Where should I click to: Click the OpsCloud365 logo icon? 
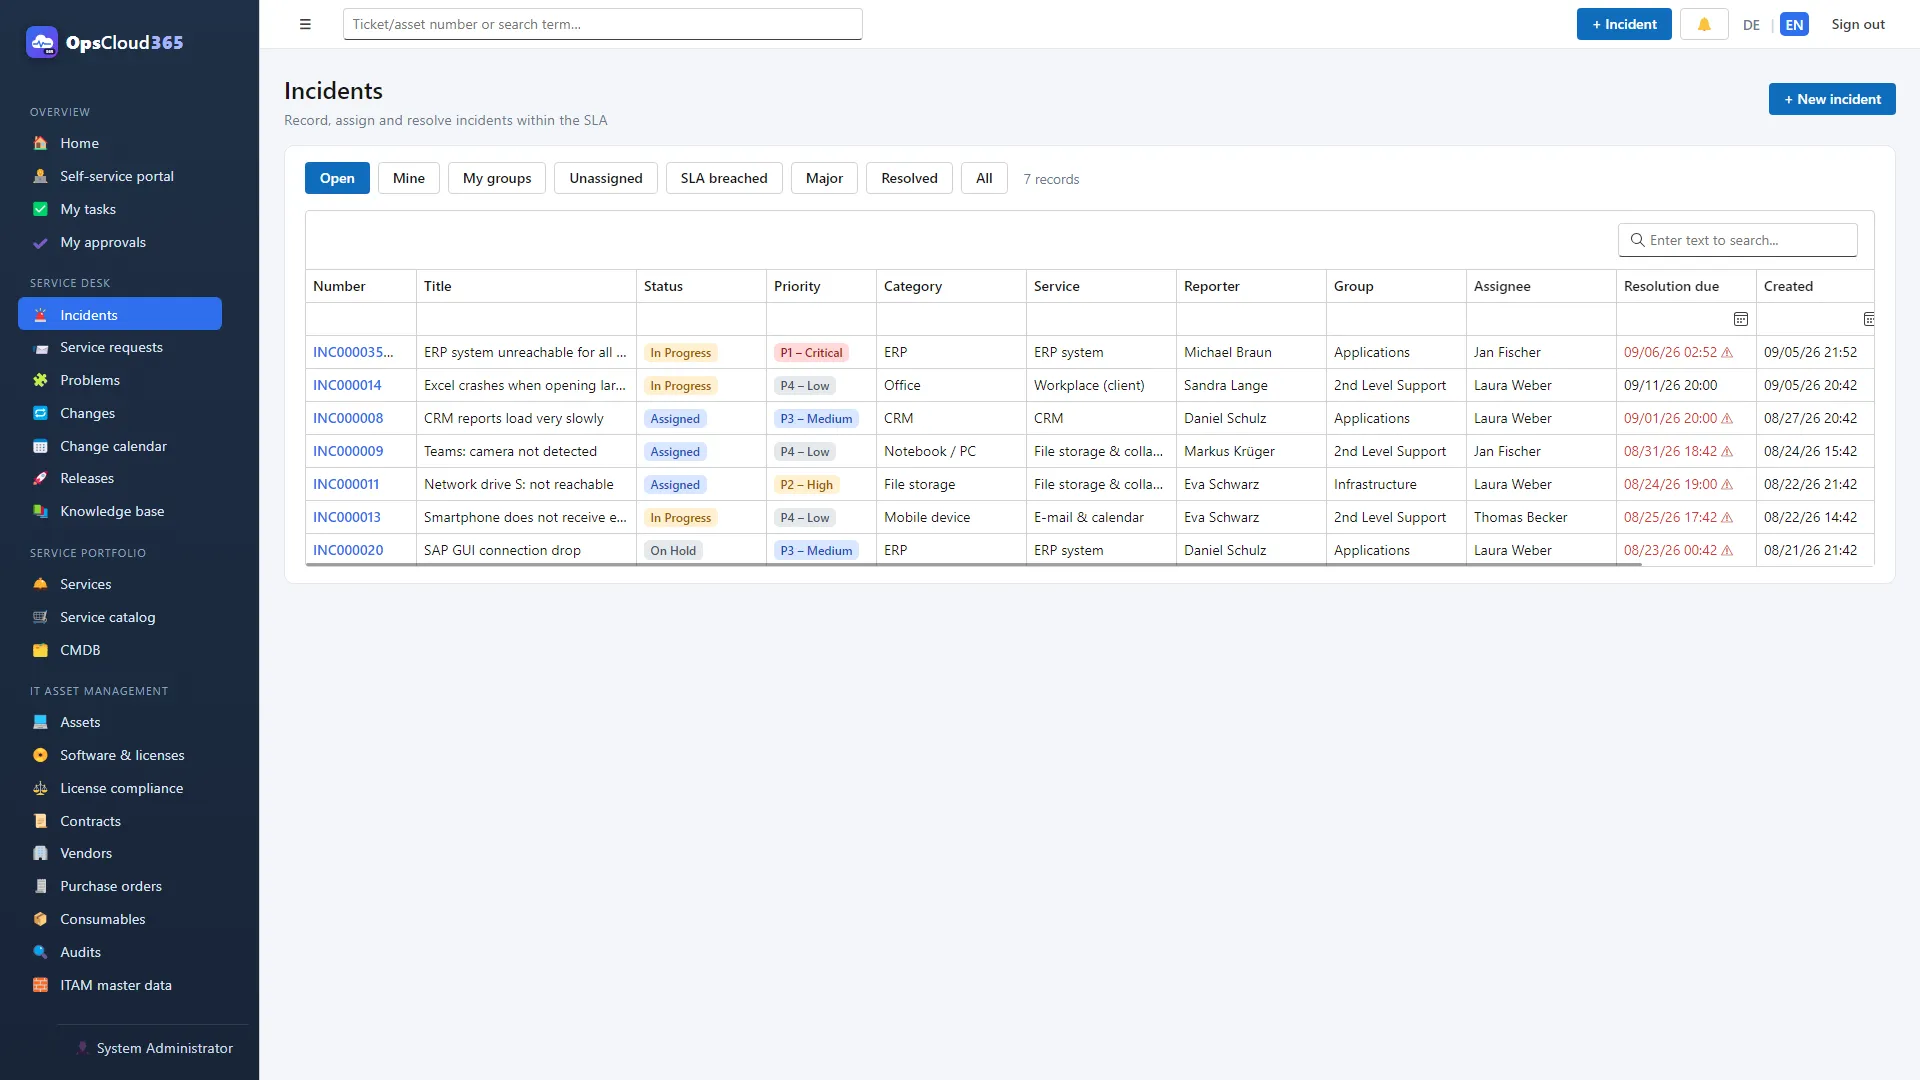[42, 42]
